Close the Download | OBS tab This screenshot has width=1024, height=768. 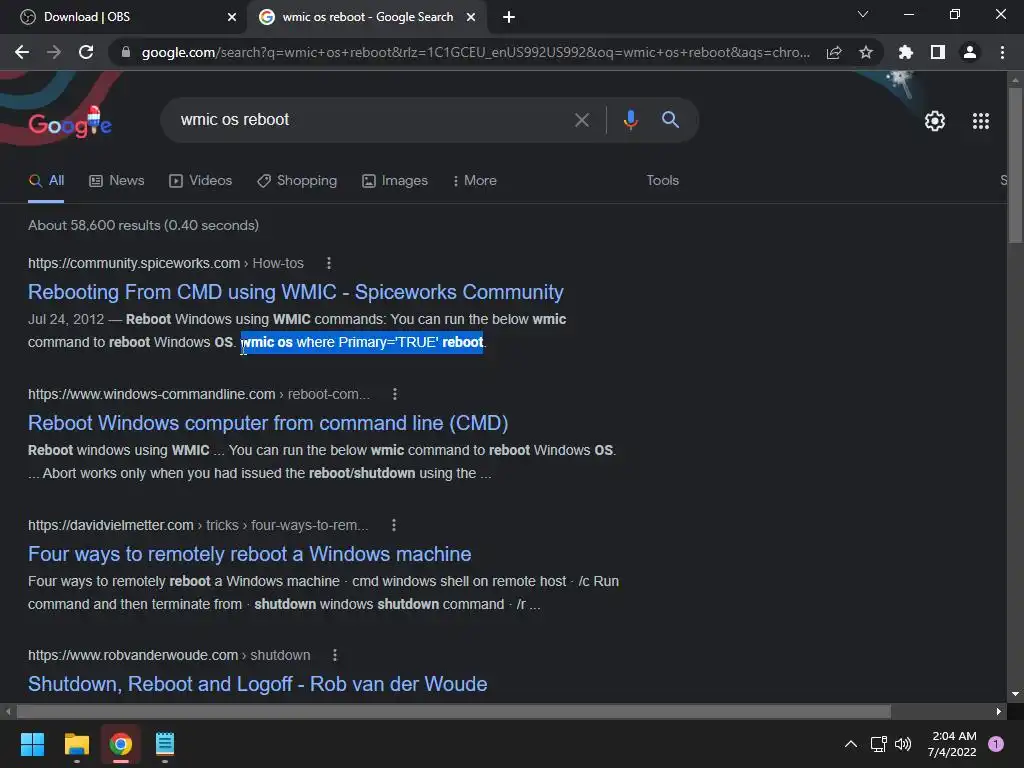coord(232,17)
